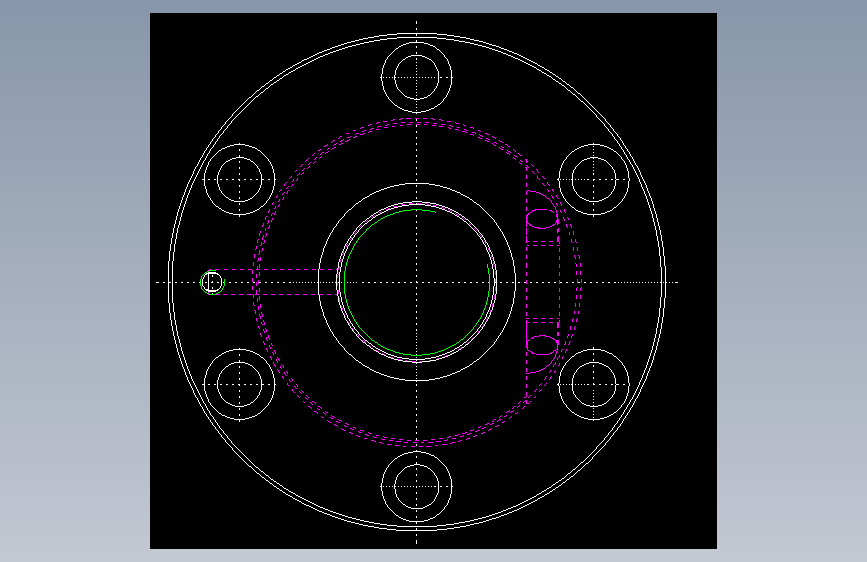The width and height of the screenshot is (867, 562).
Task: Select the bottom bolt hole's inner circle
Action: tap(416, 487)
